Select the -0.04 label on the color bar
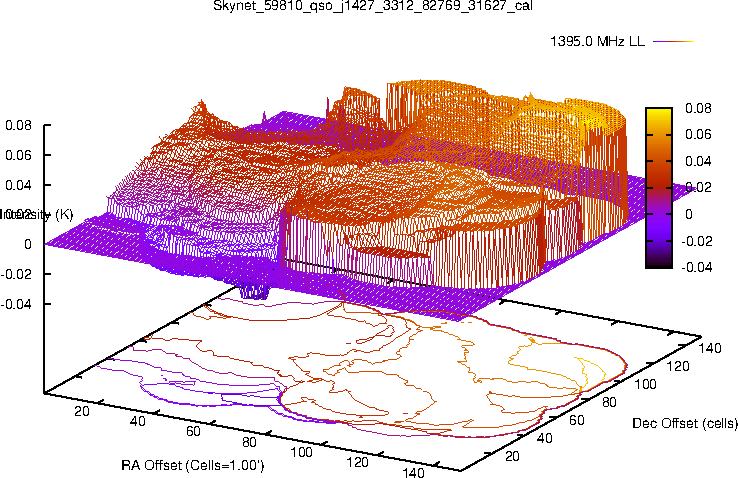738x478 pixels. pyautogui.click(x=697, y=267)
